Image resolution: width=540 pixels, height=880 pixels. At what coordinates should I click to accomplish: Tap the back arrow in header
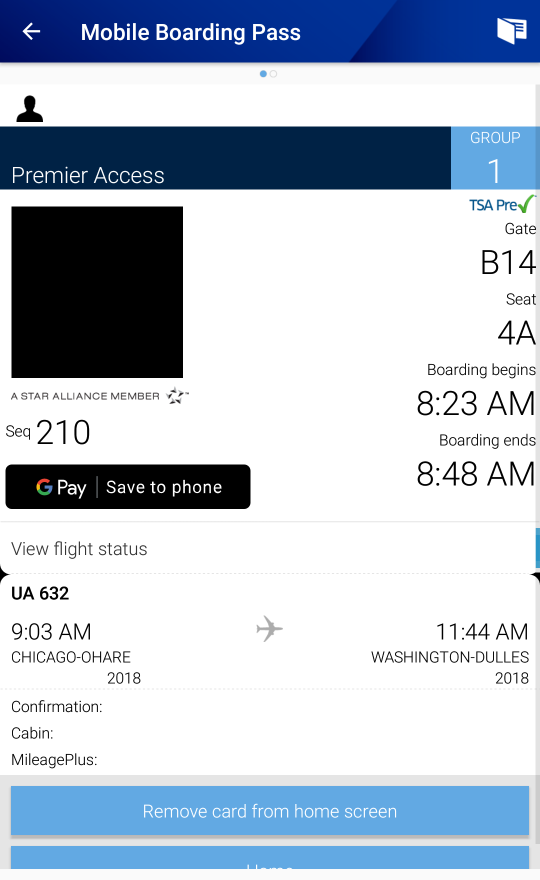pos(31,31)
